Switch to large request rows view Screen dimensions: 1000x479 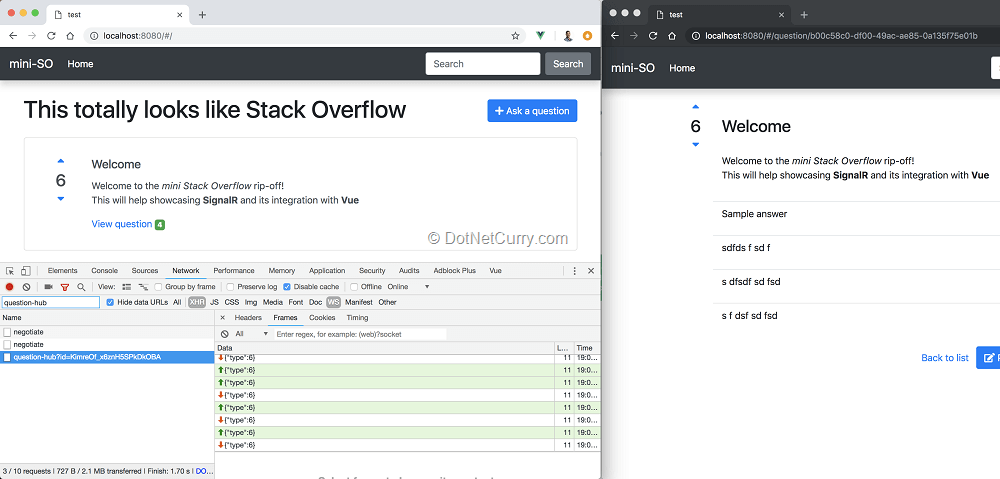tap(126, 287)
